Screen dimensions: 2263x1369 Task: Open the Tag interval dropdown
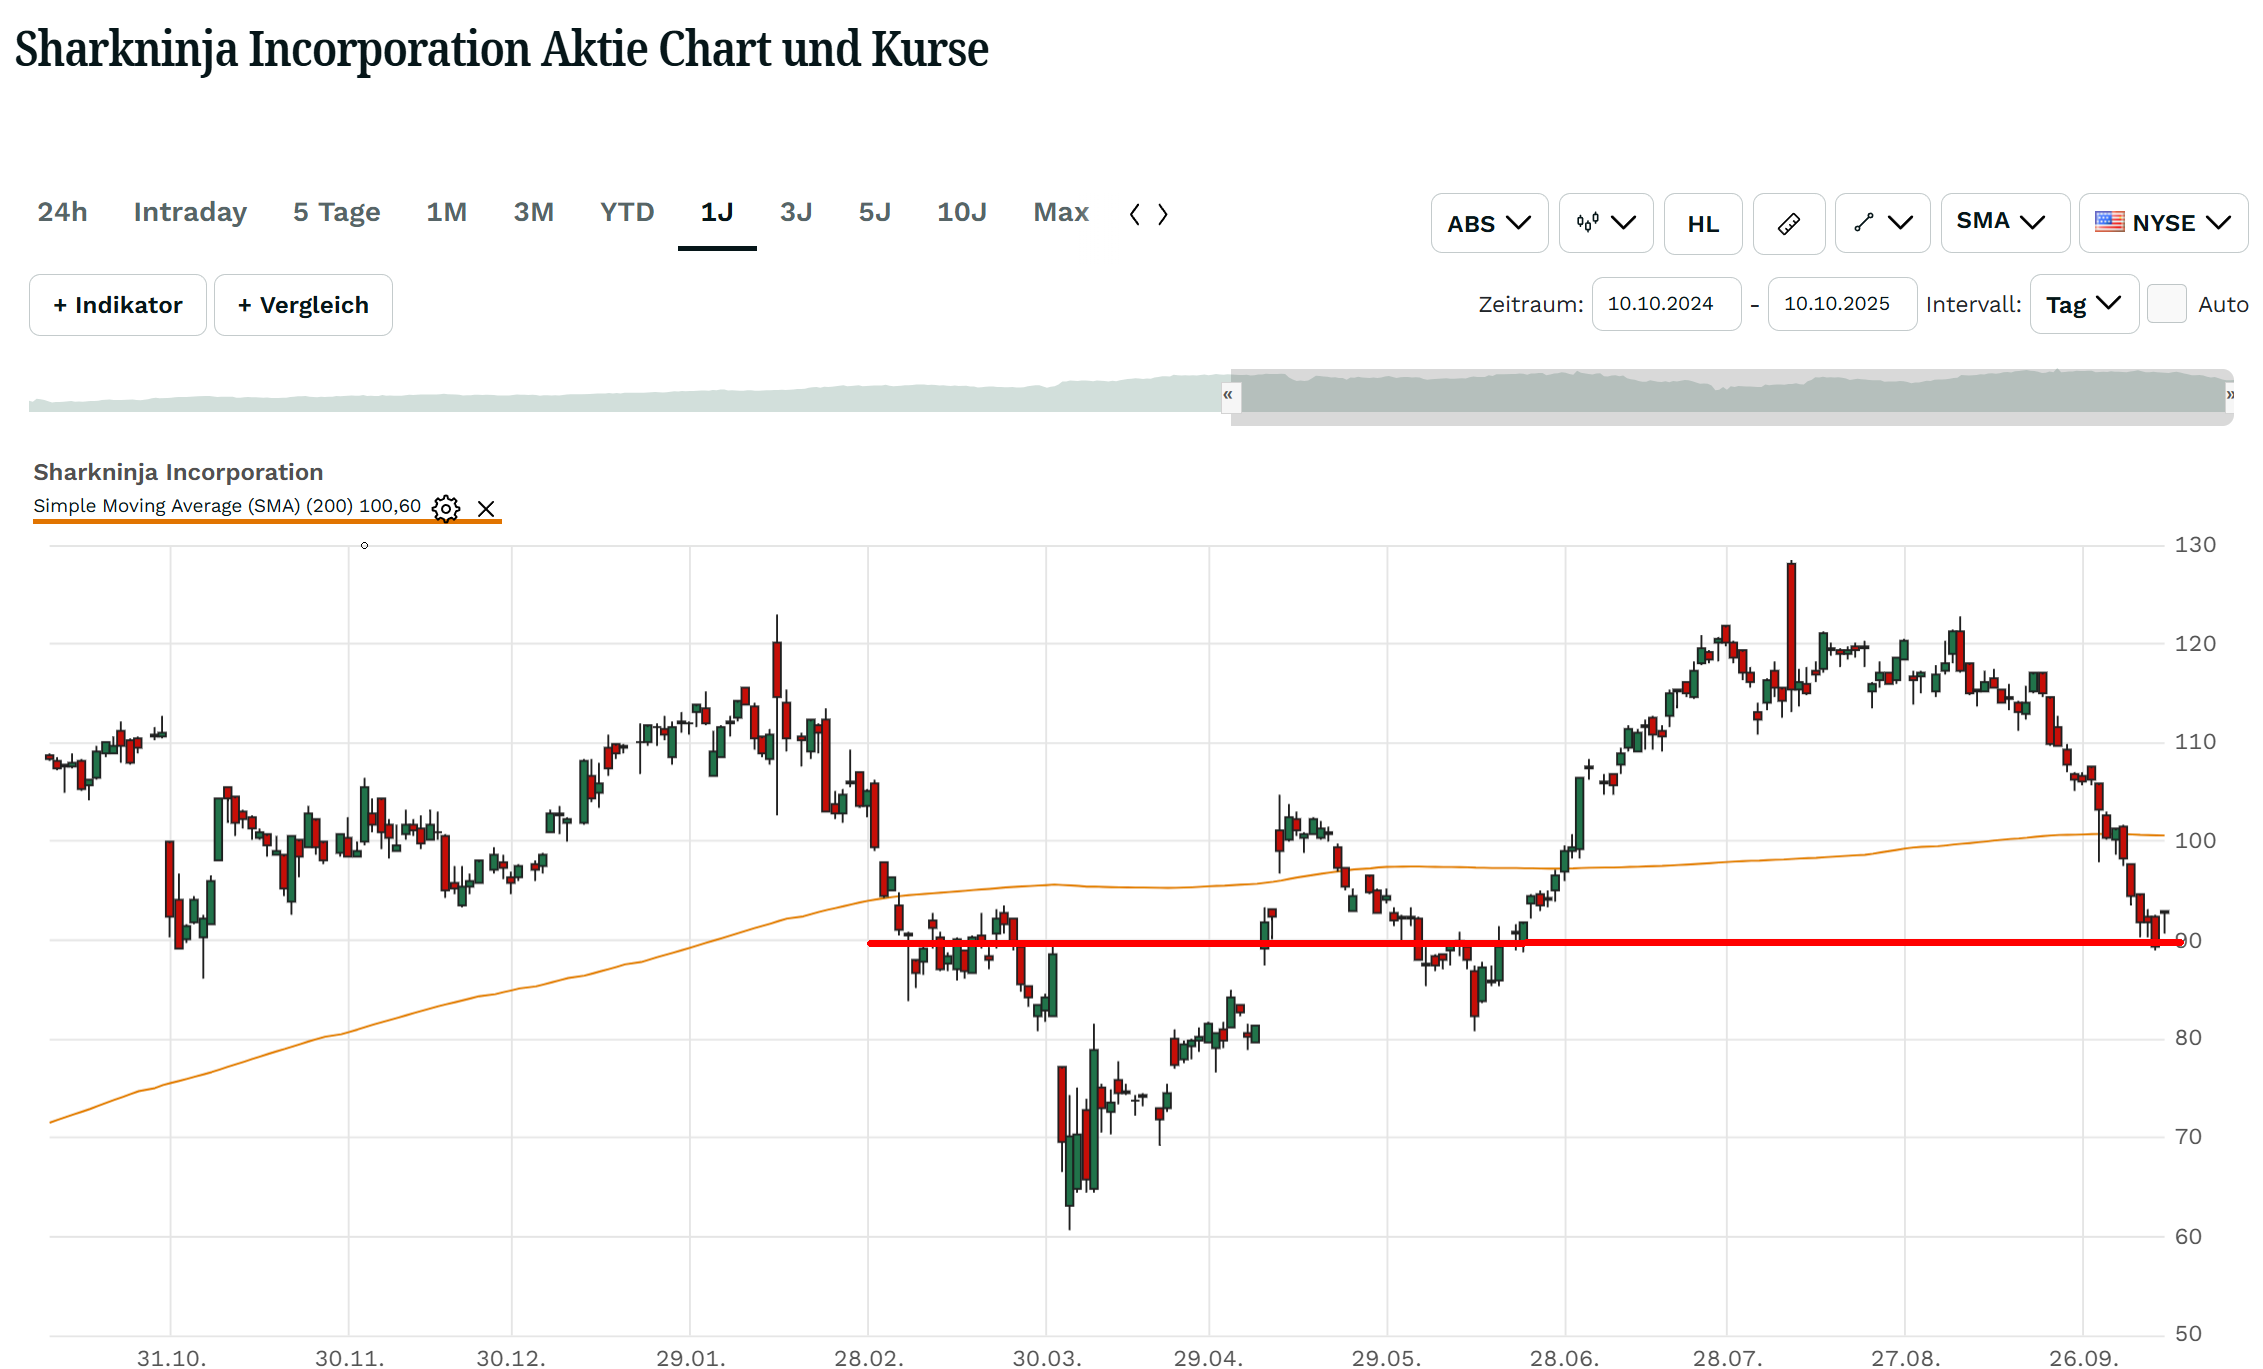click(2083, 304)
